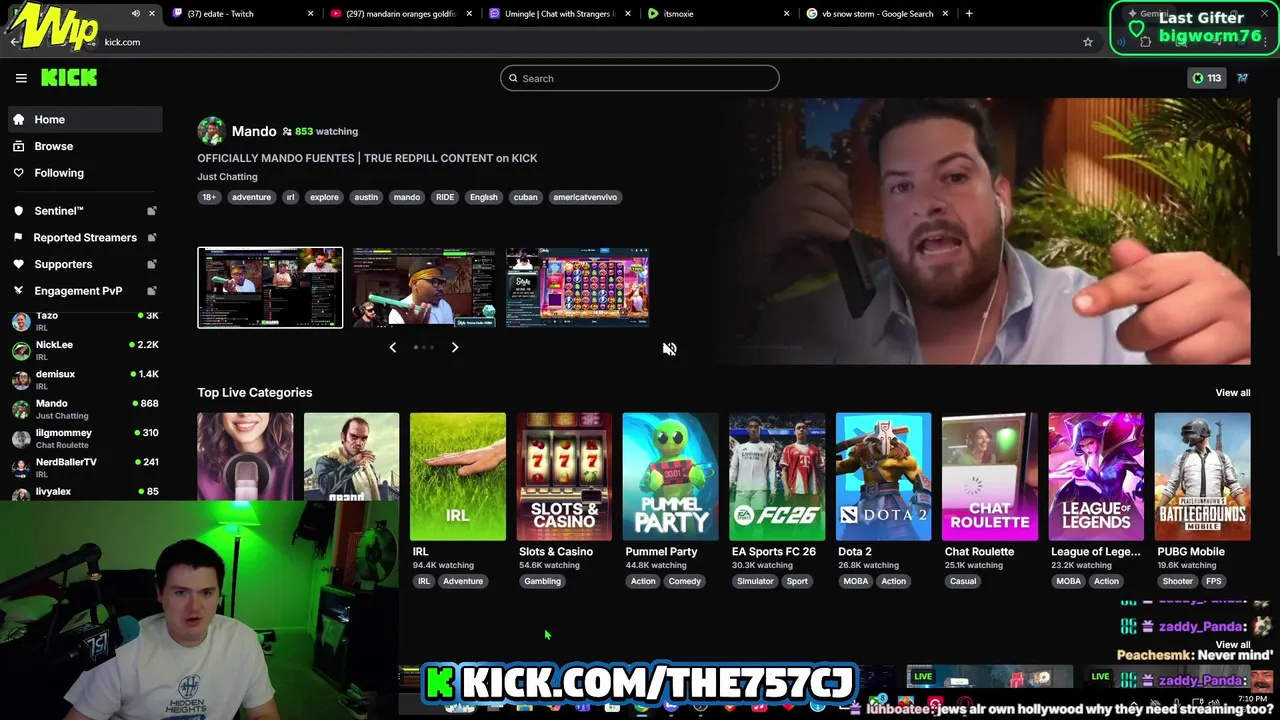Switch to the mandarin oranges YouTube tab
Viewport: 1280px width, 720px height.
point(402,14)
